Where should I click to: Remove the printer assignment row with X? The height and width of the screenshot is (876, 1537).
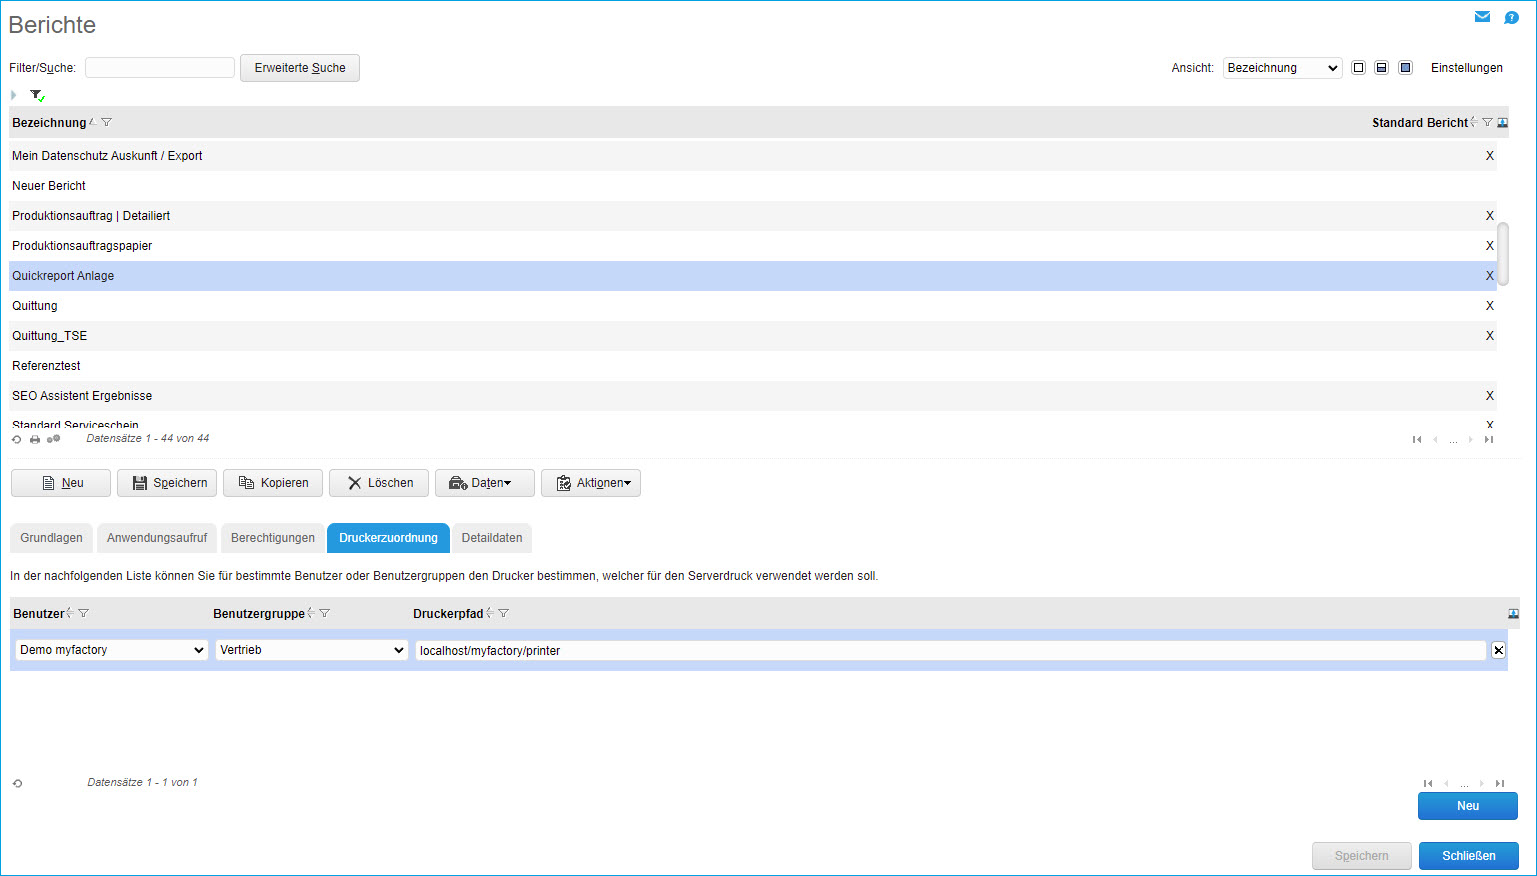click(1498, 650)
